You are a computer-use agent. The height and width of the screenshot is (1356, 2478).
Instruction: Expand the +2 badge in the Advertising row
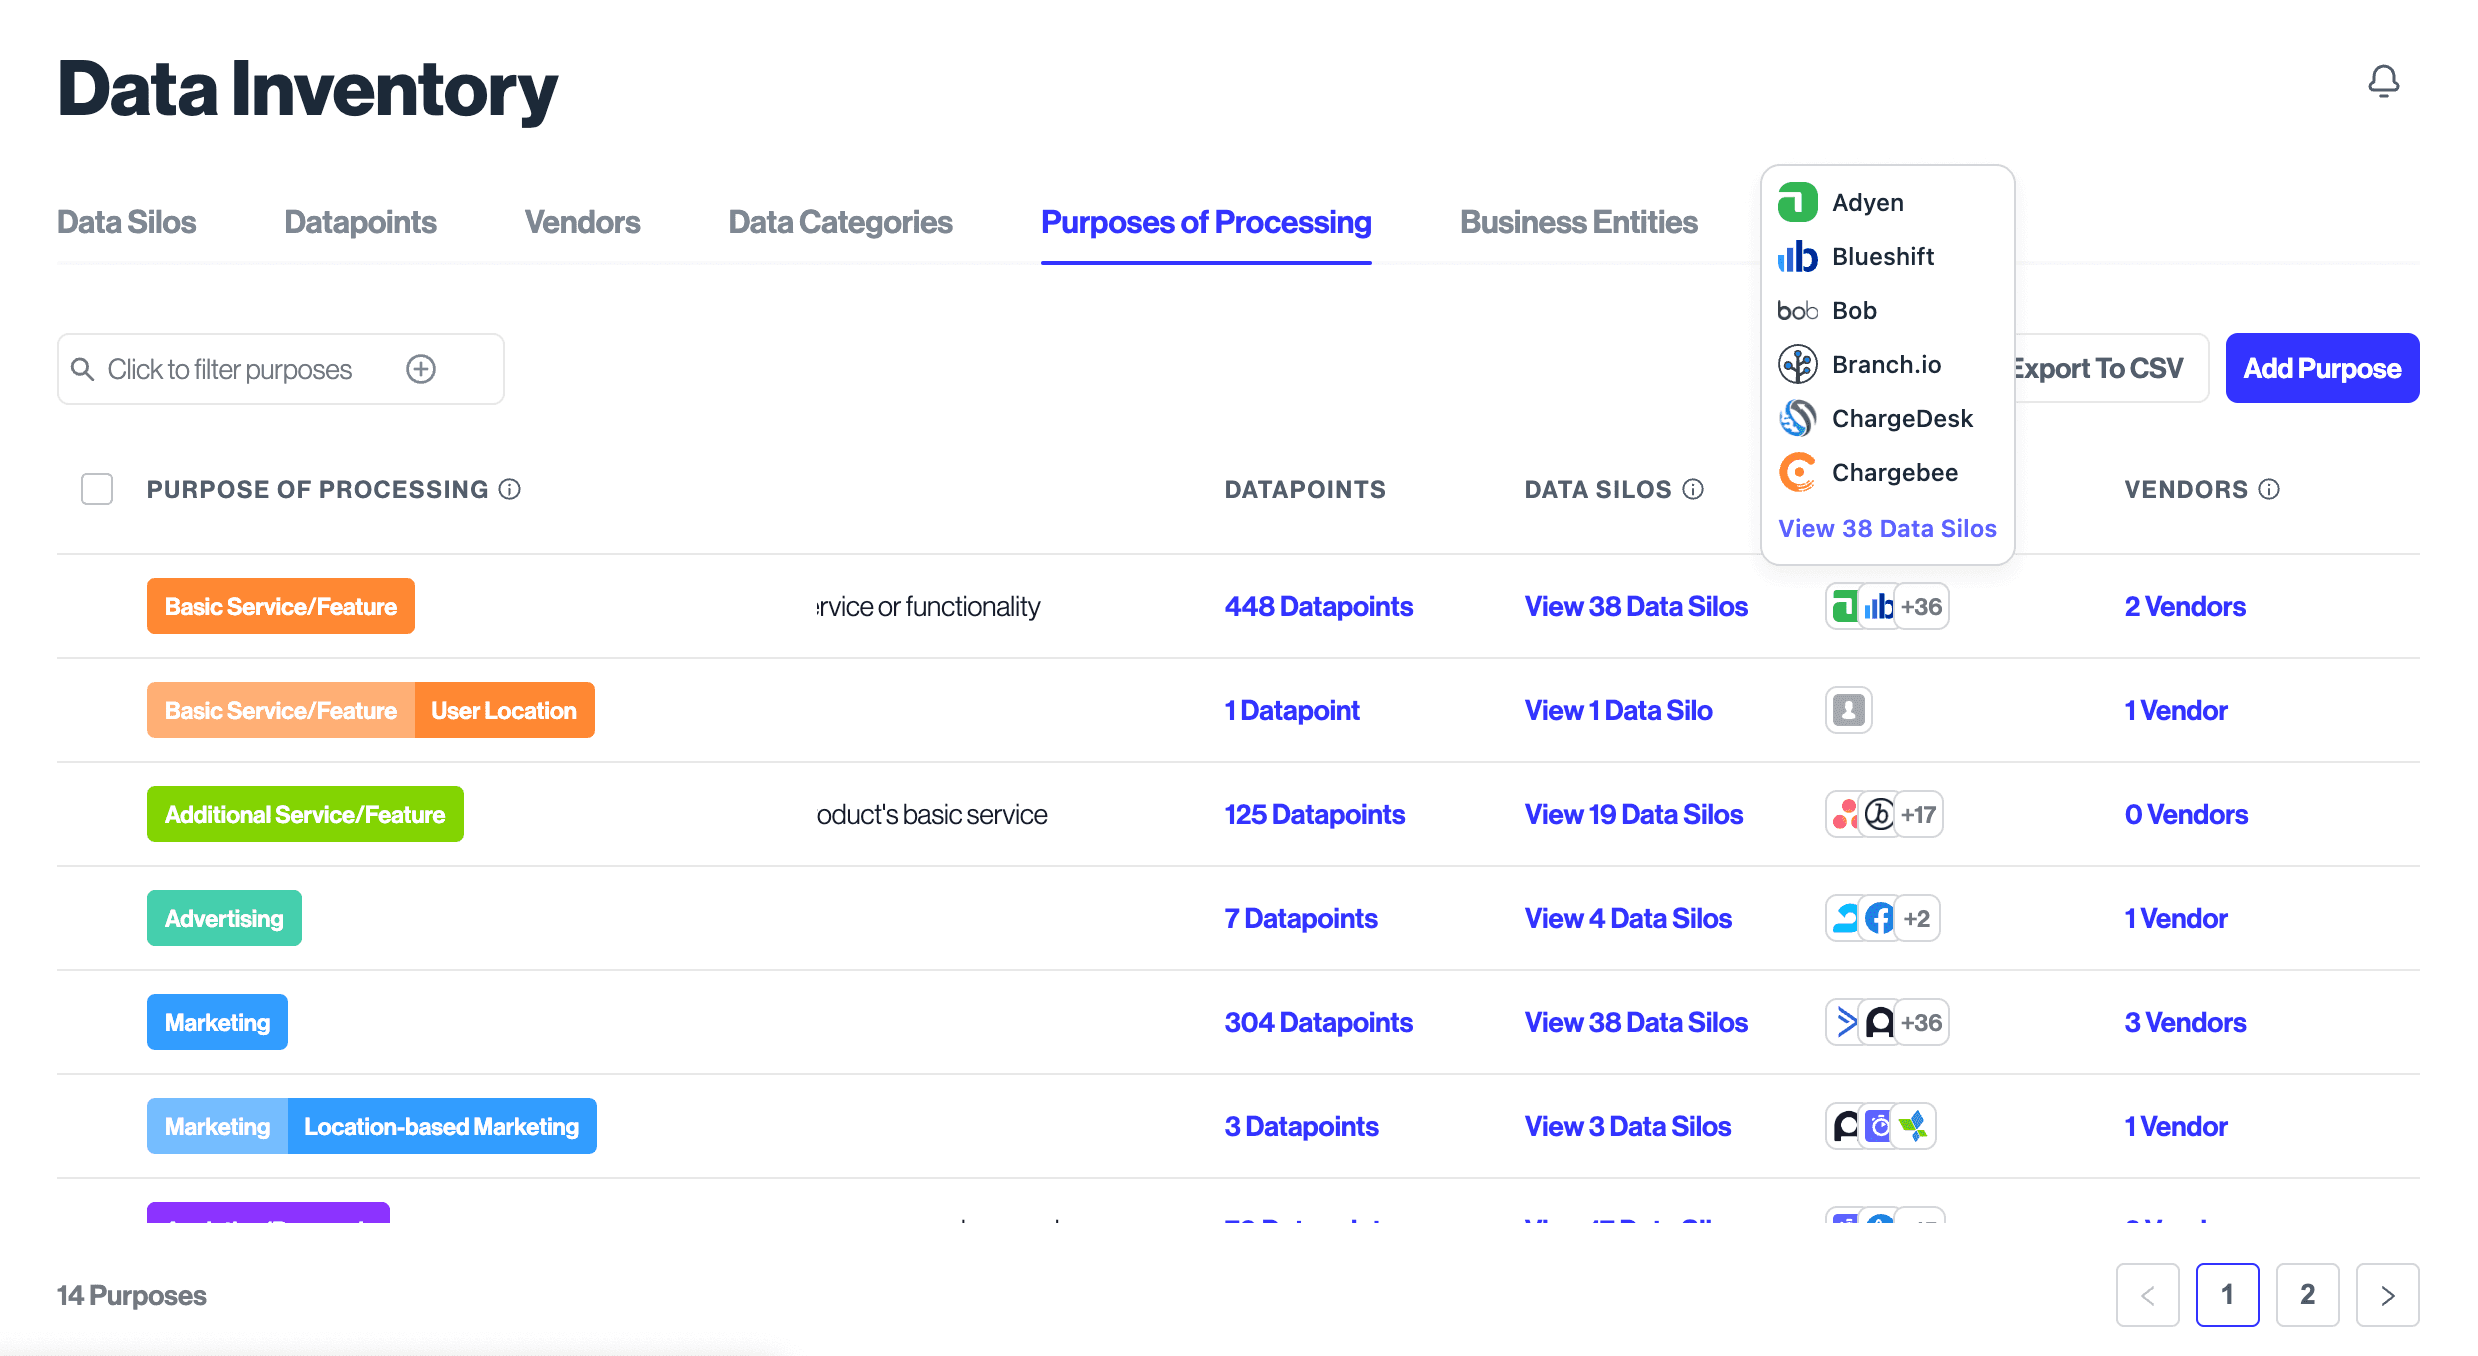pyautogui.click(x=1916, y=917)
